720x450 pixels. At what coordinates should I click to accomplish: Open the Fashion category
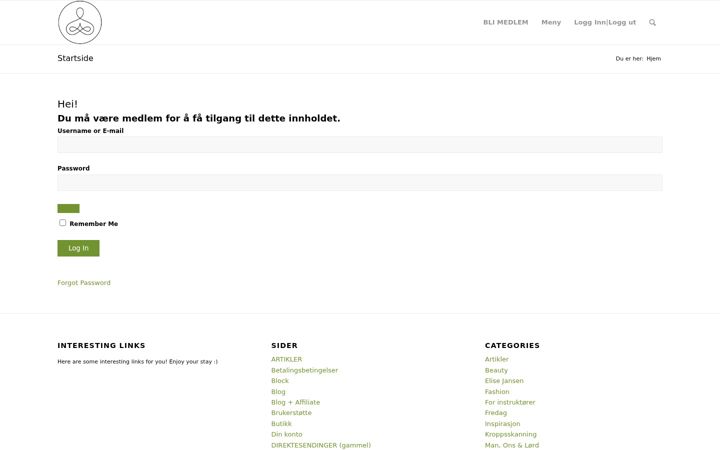(x=497, y=392)
